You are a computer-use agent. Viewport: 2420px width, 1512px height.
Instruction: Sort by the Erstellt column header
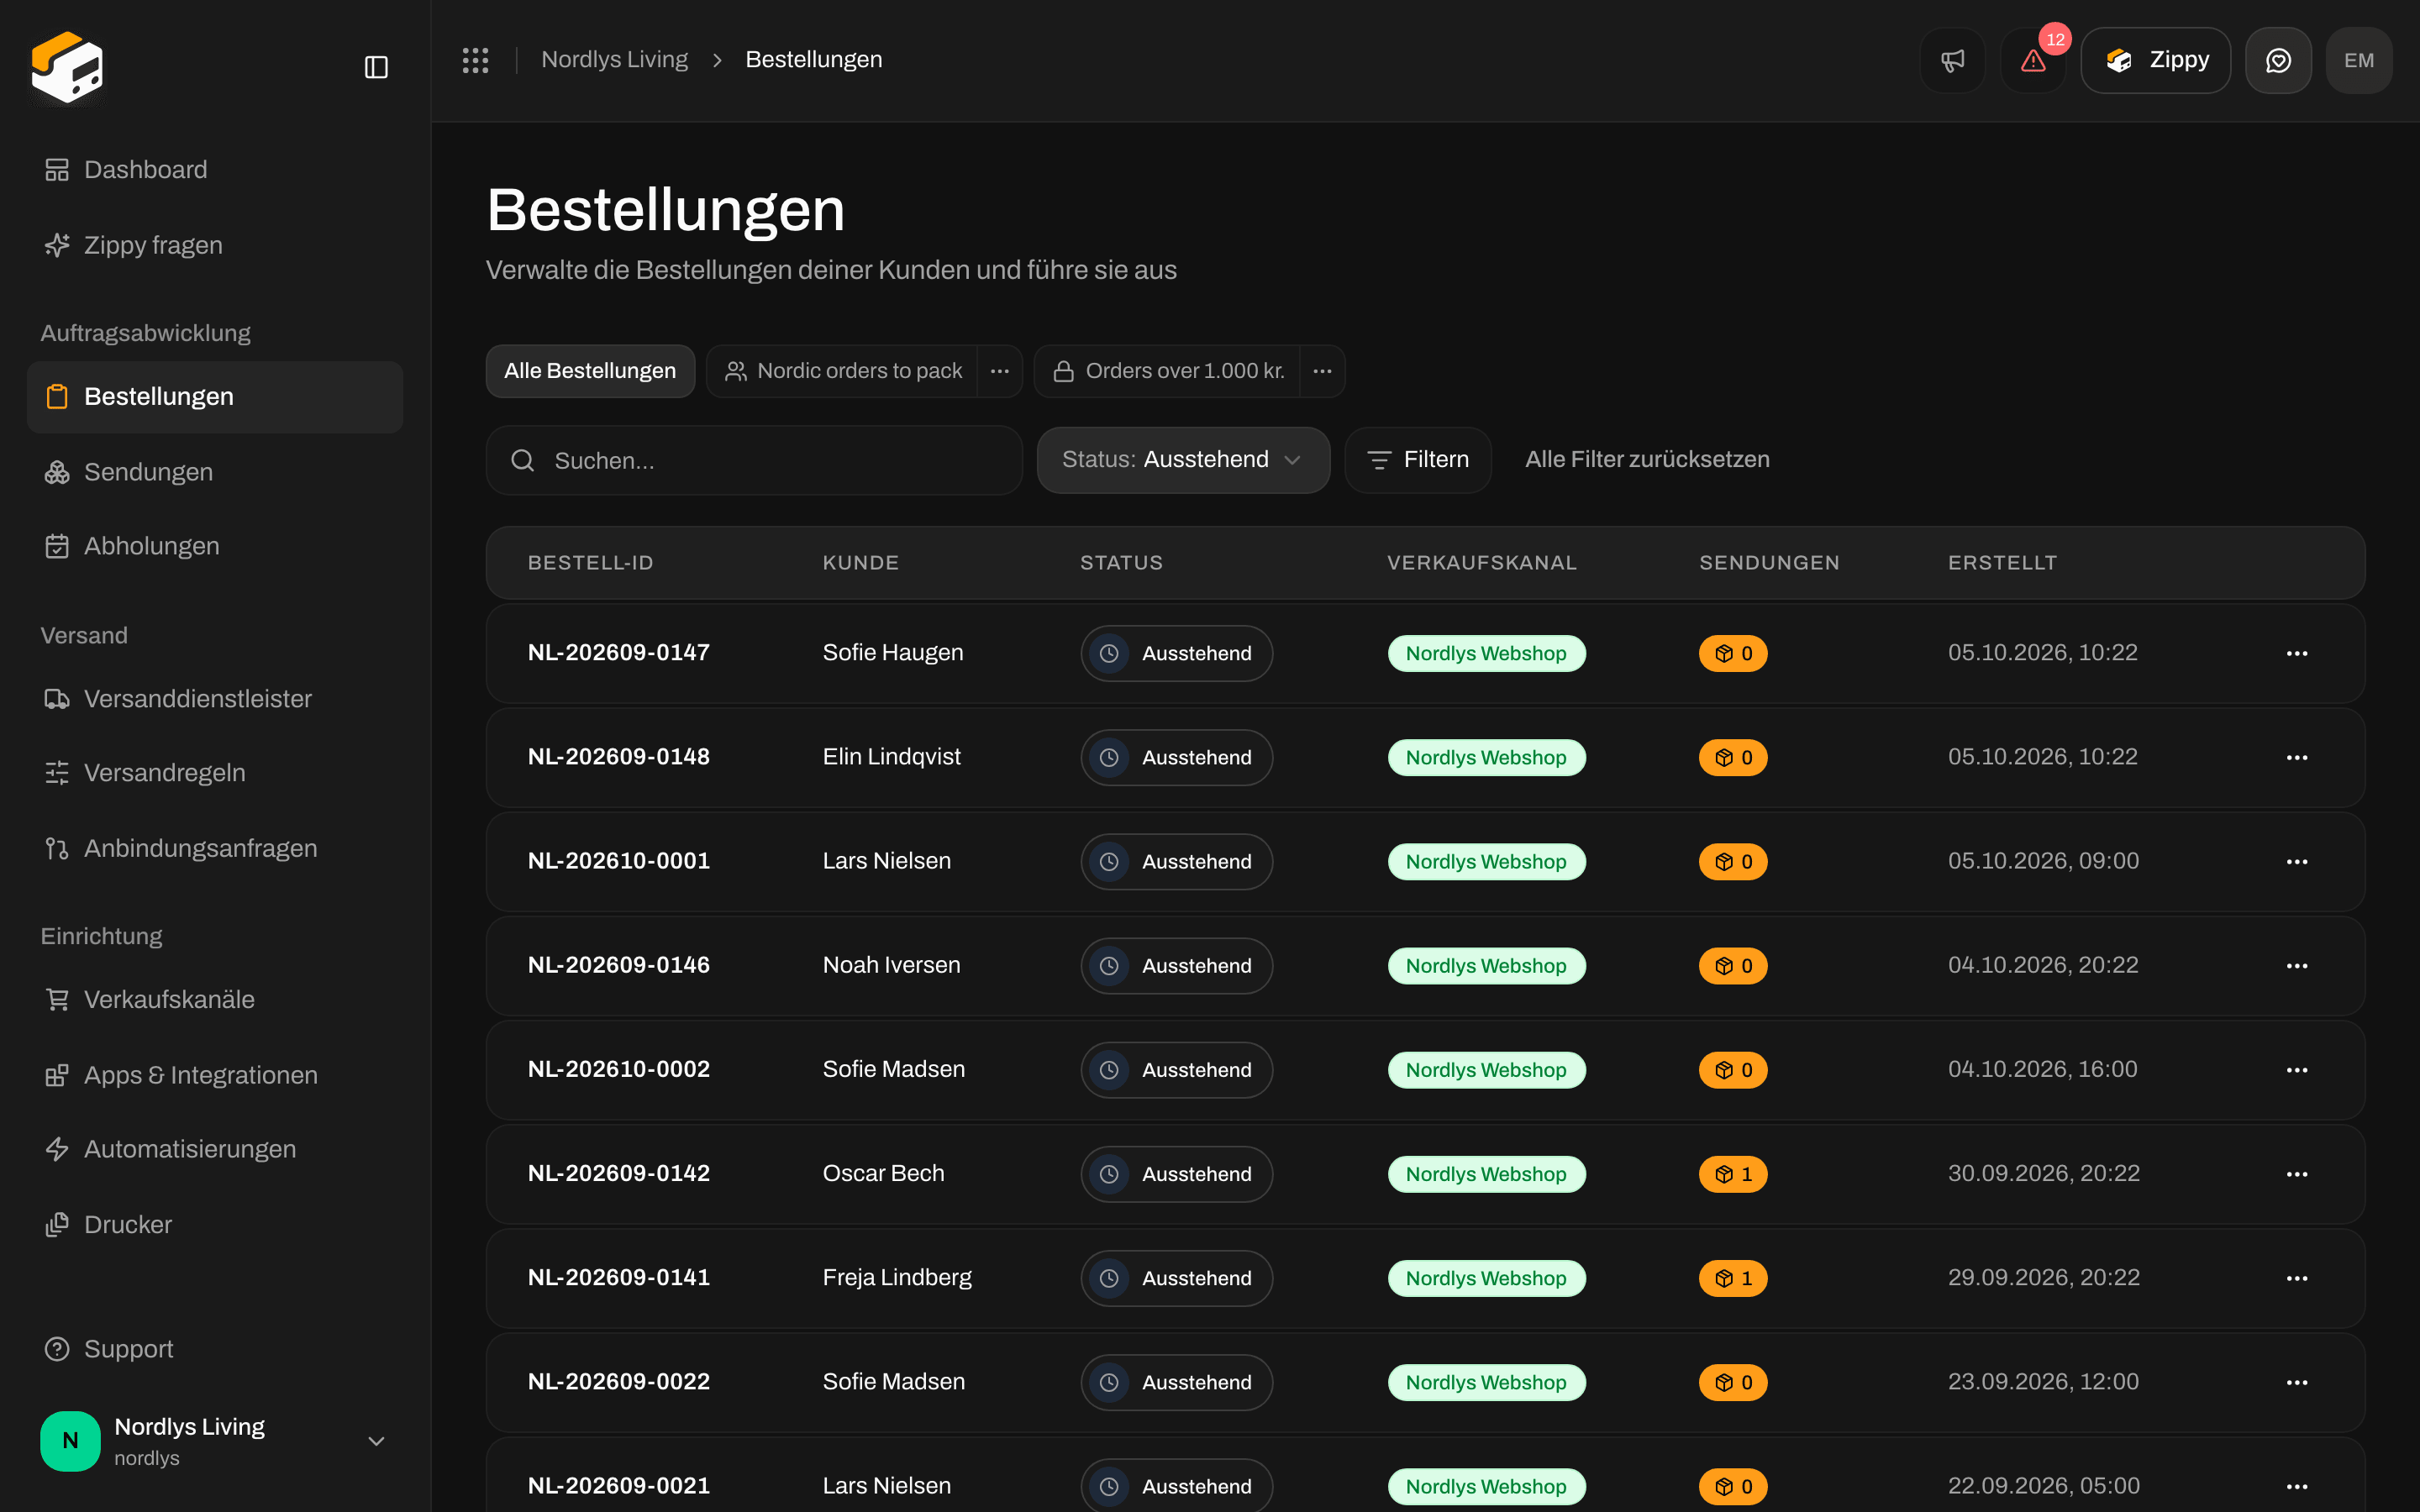(2002, 563)
